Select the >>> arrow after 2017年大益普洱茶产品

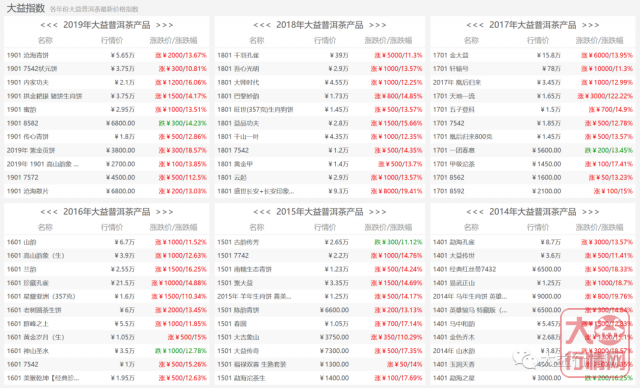[x=591, y=25]
